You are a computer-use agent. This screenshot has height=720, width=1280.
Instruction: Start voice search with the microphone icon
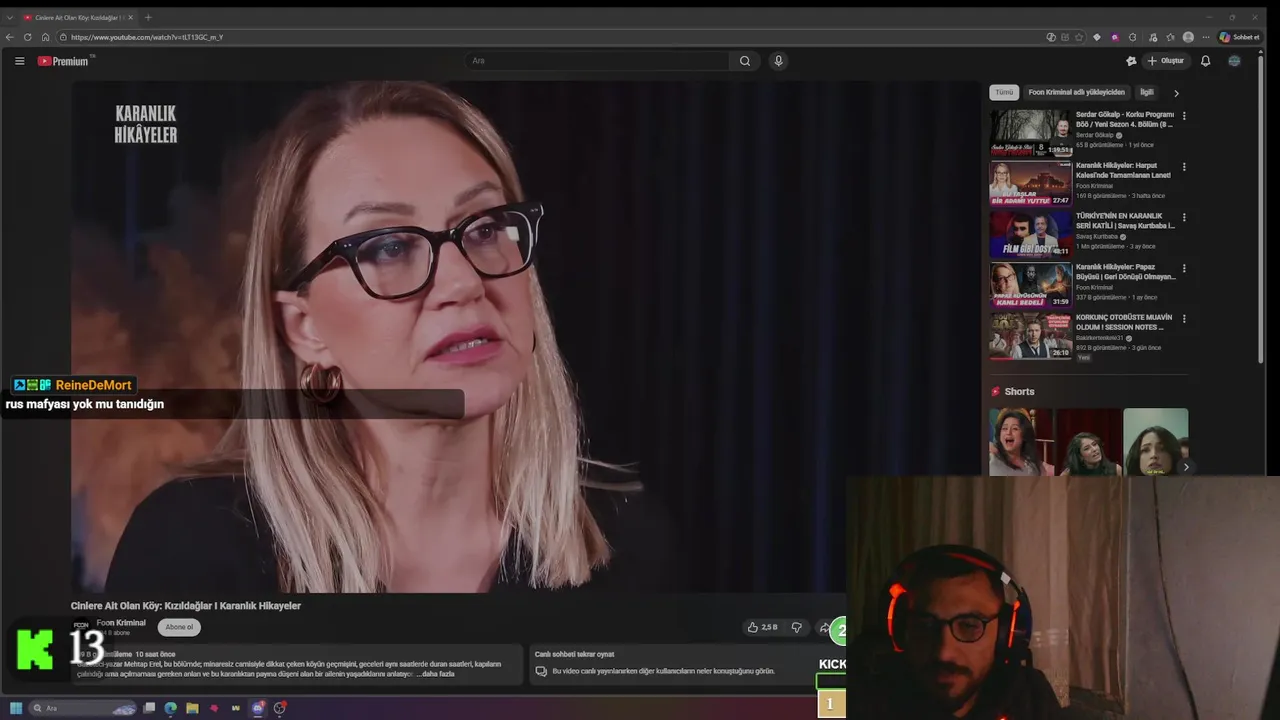(x=778, y=61)
